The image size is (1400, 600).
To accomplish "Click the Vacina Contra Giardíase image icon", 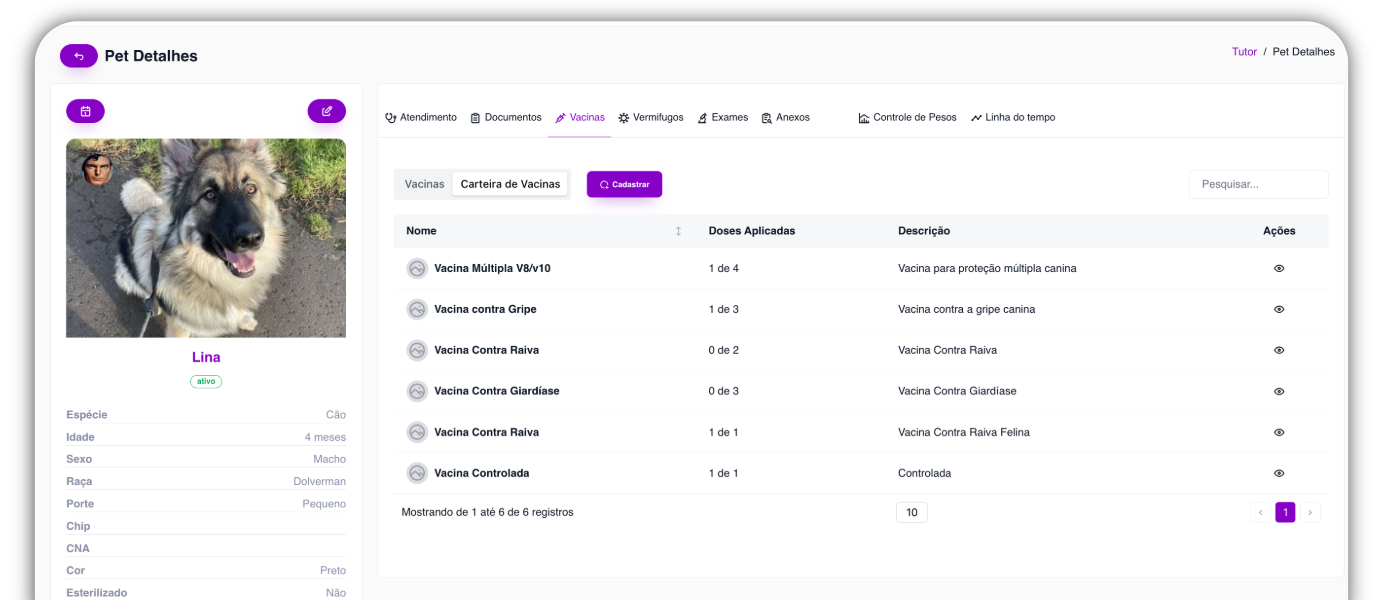I will pos(417,391).
